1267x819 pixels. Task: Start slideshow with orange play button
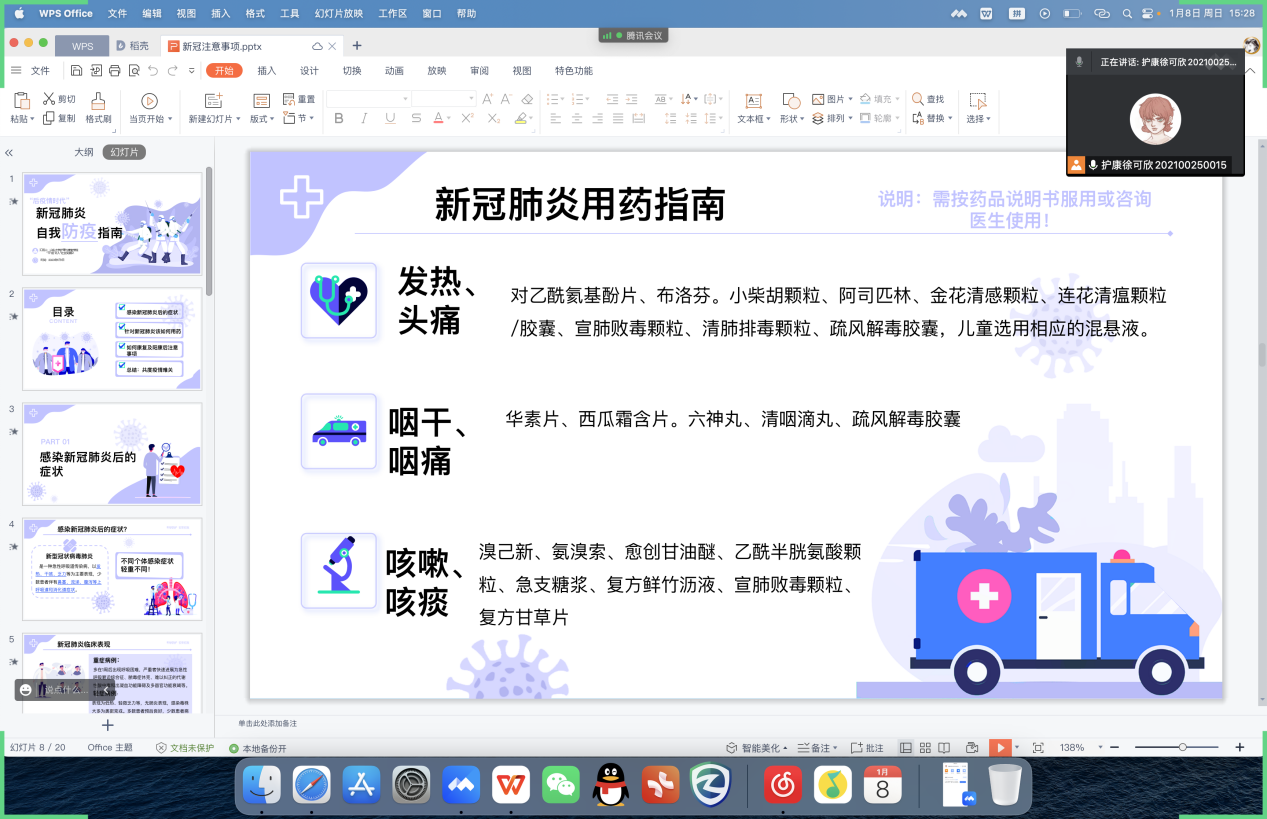(x=999, y=748)
